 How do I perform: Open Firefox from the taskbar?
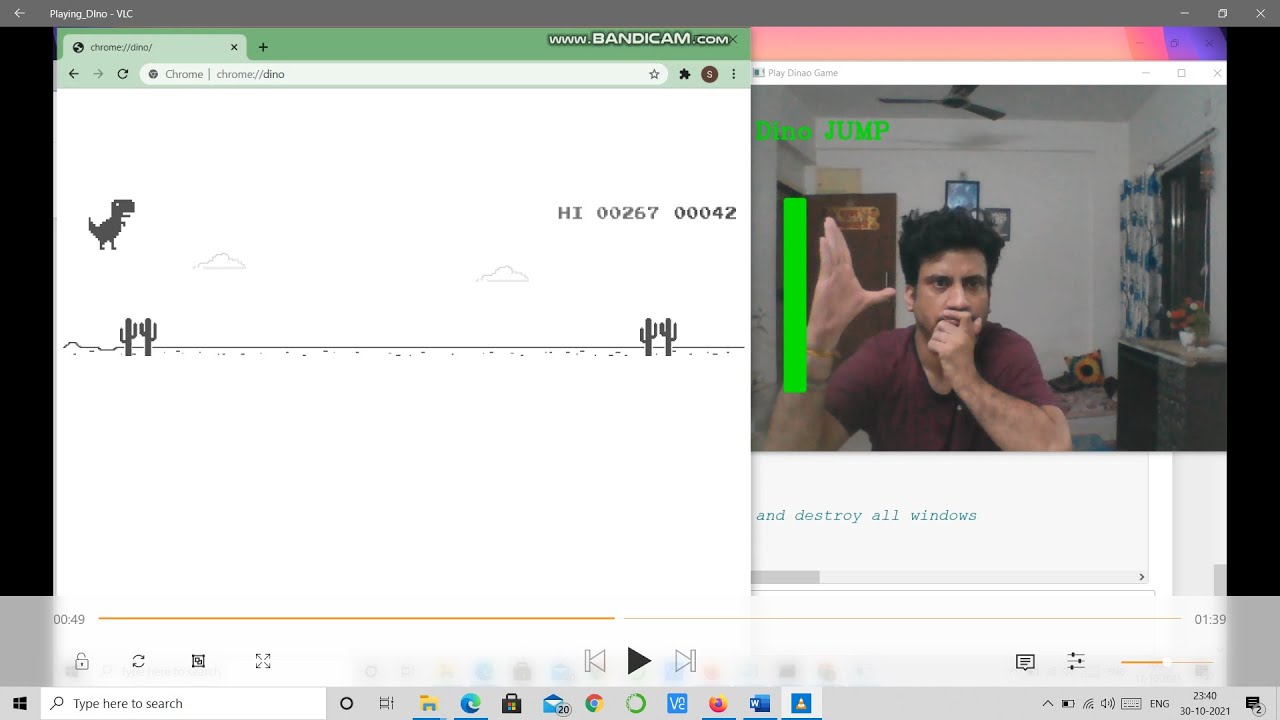(718, 703)
